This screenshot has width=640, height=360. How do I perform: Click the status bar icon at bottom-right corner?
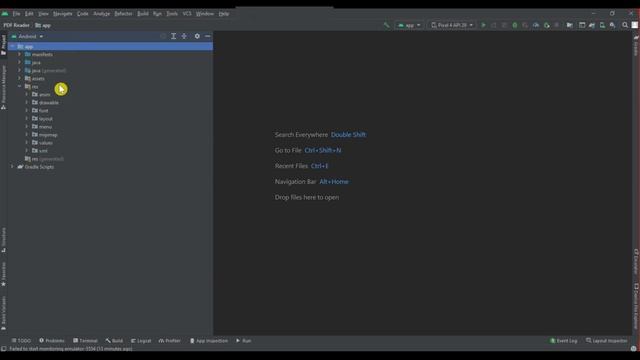click(633, 349)
